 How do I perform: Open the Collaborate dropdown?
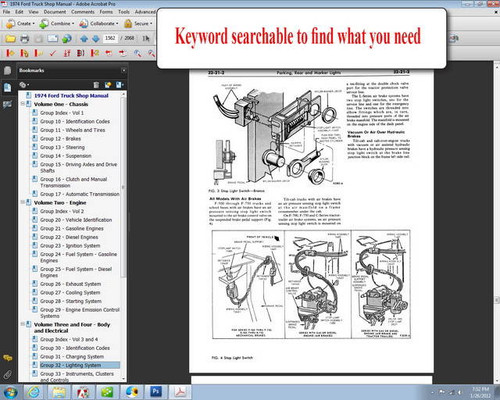99,24
